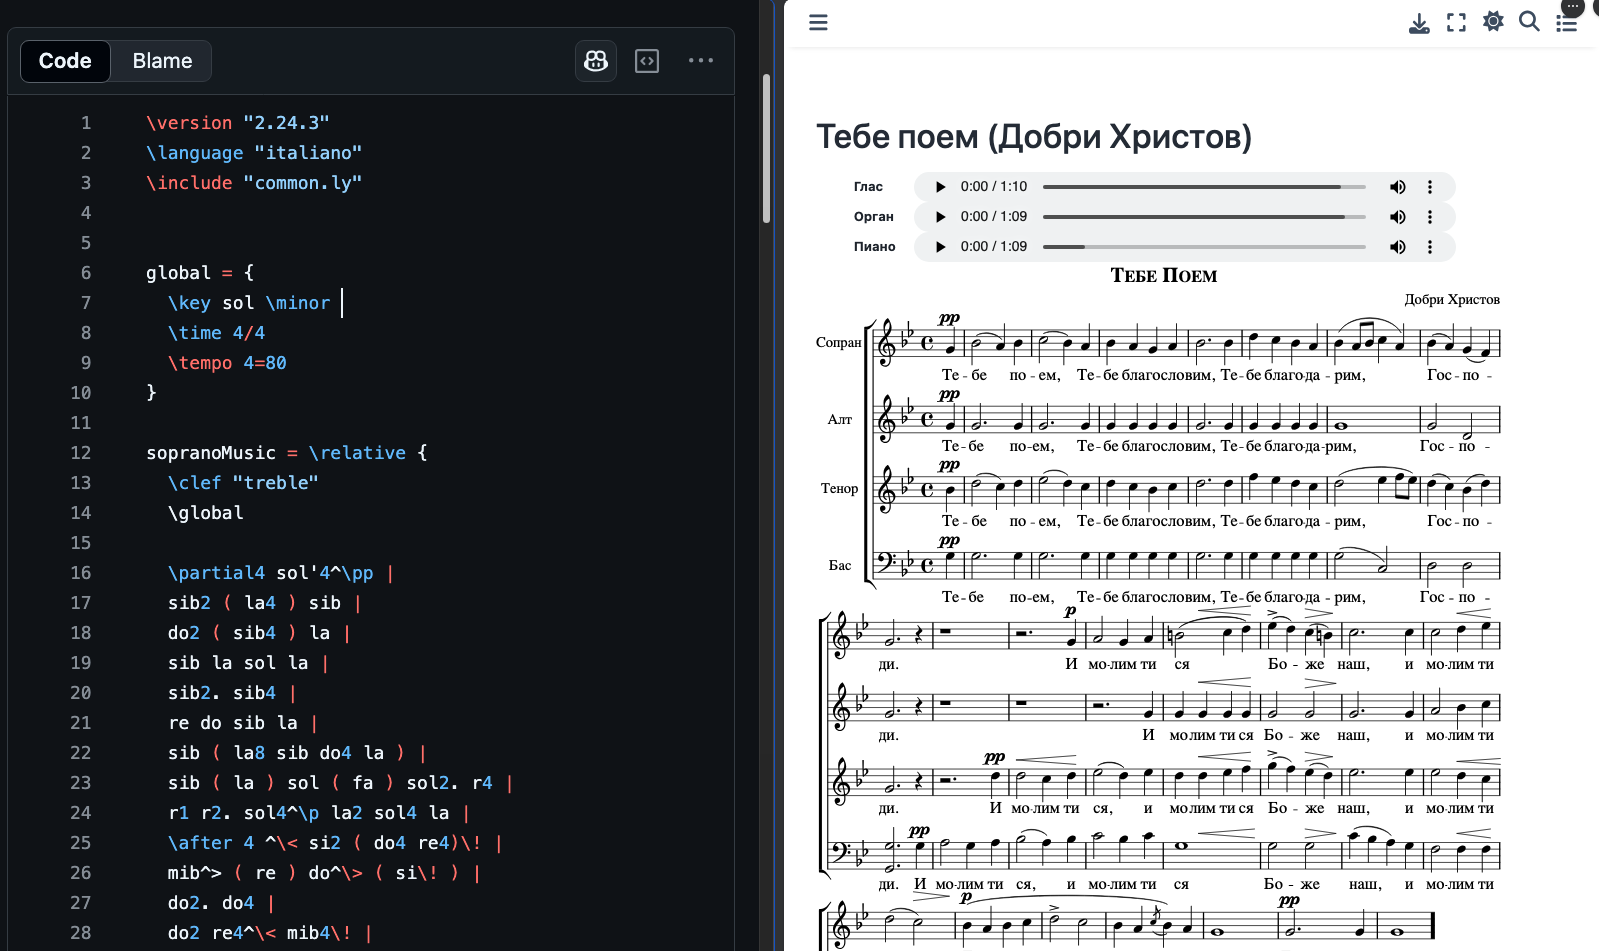
Task: Switch to the Code tab
Action: (x=65, y=61)
